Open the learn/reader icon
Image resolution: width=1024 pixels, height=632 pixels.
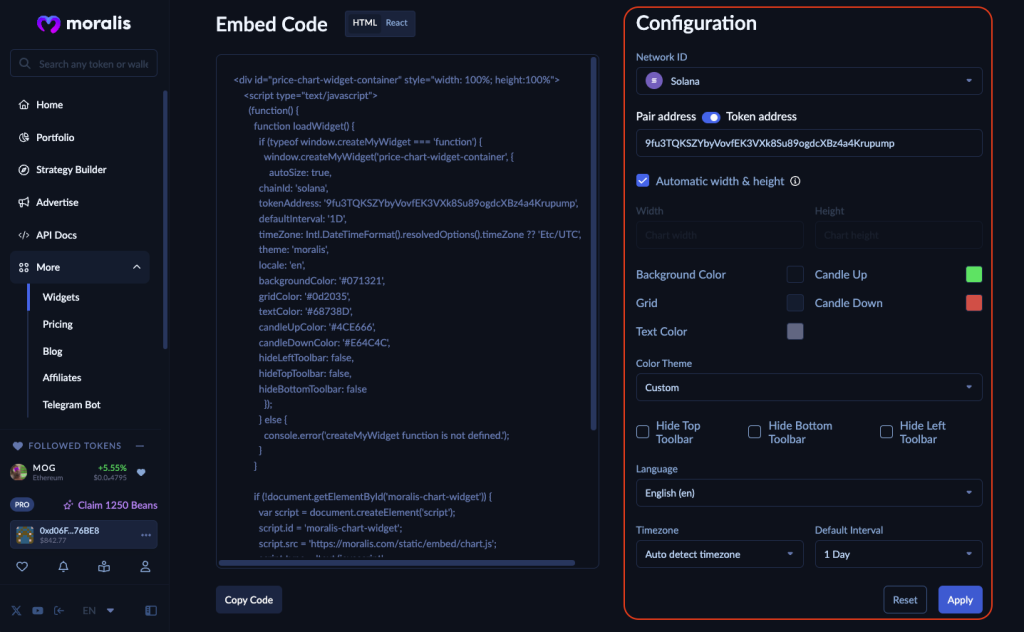(104, 567)
